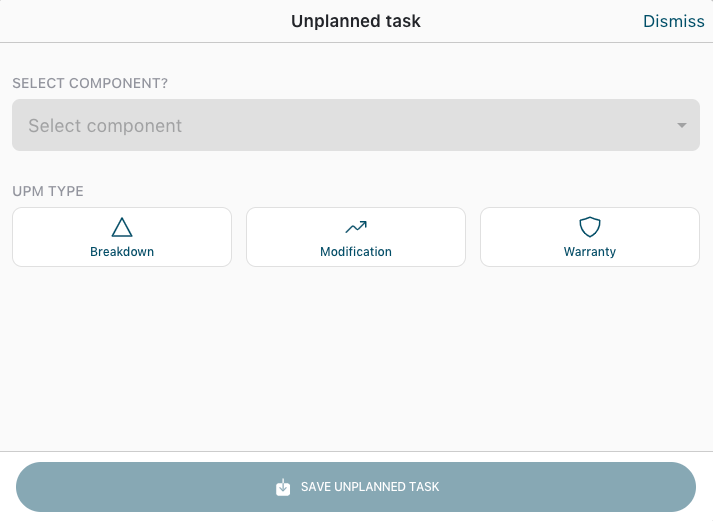Click the "SELECT COMPONENT?" field label
Screen dimensions: 713x521
coord(90,83)
